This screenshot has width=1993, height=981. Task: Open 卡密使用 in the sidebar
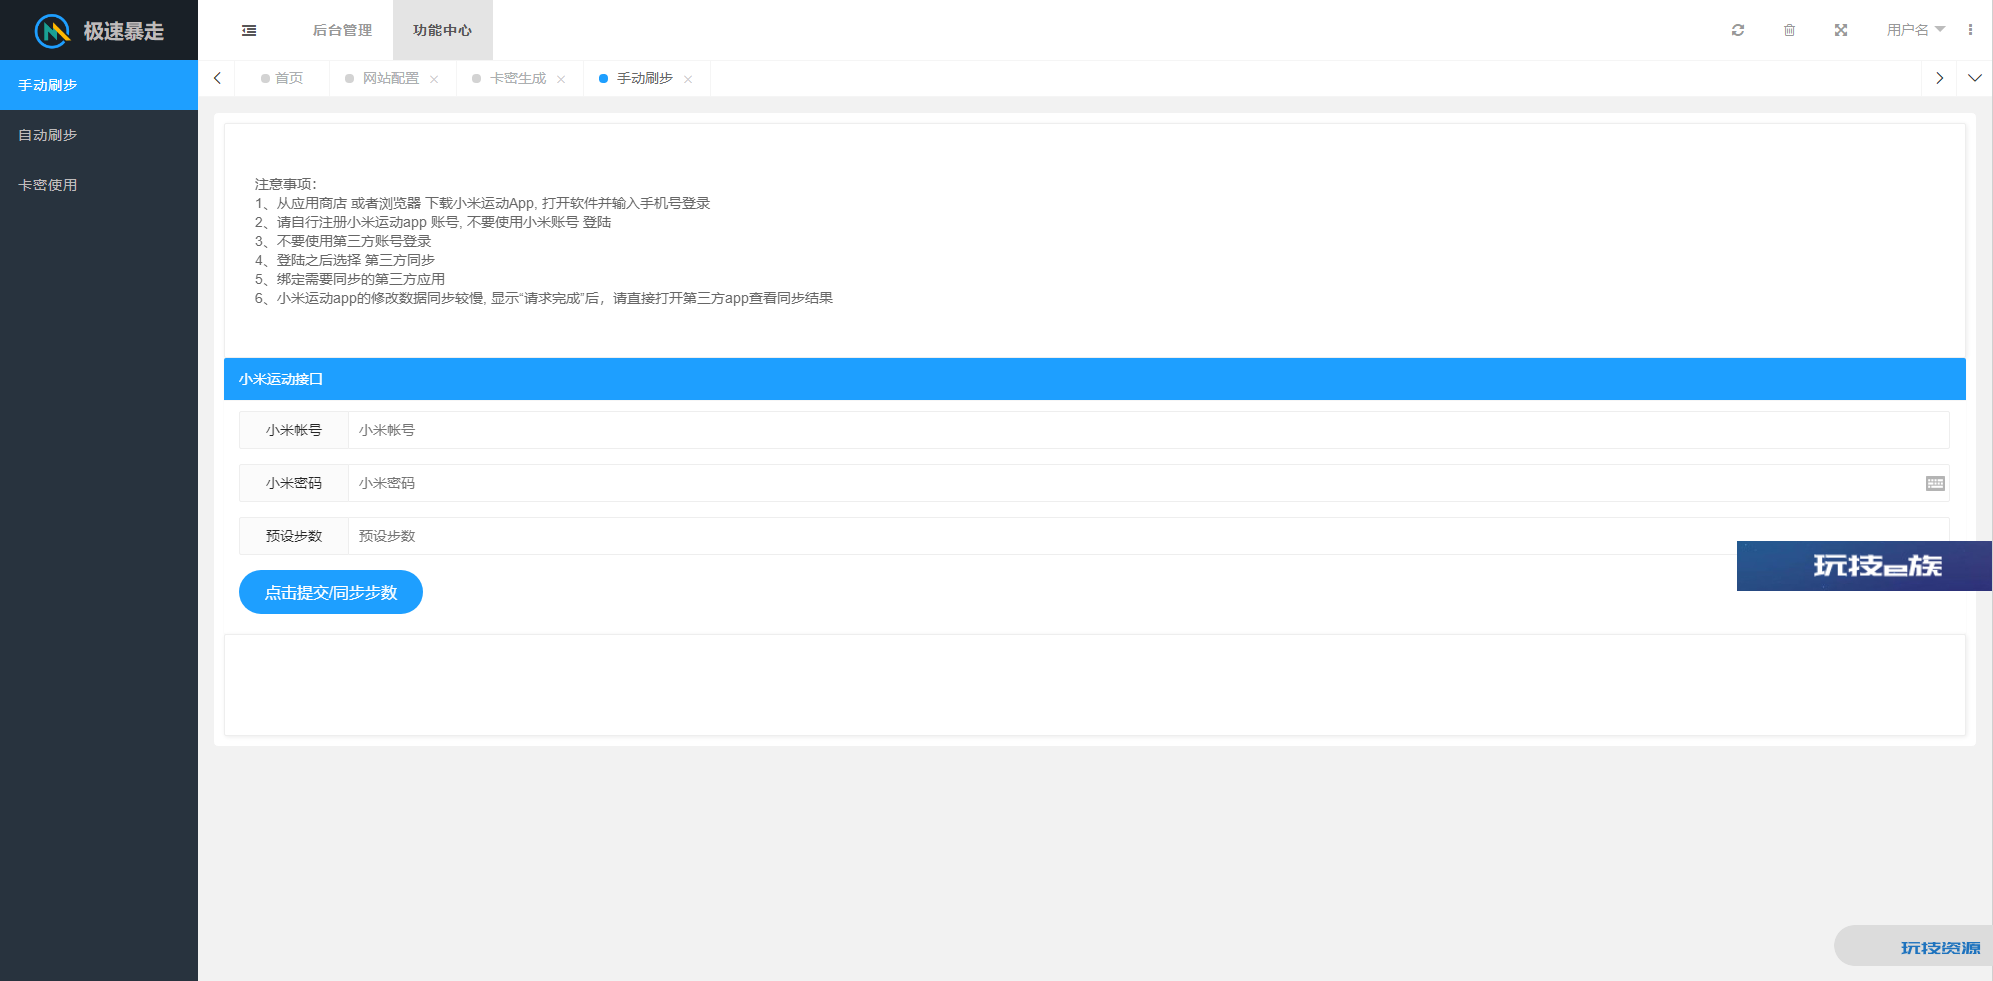click(x=99, y=185)
